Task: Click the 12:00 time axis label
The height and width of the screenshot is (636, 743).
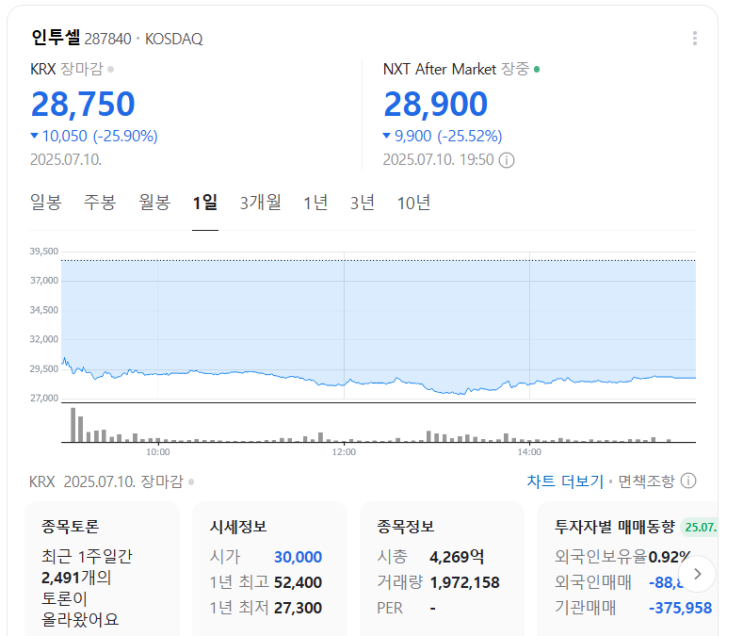Action: 344,452
